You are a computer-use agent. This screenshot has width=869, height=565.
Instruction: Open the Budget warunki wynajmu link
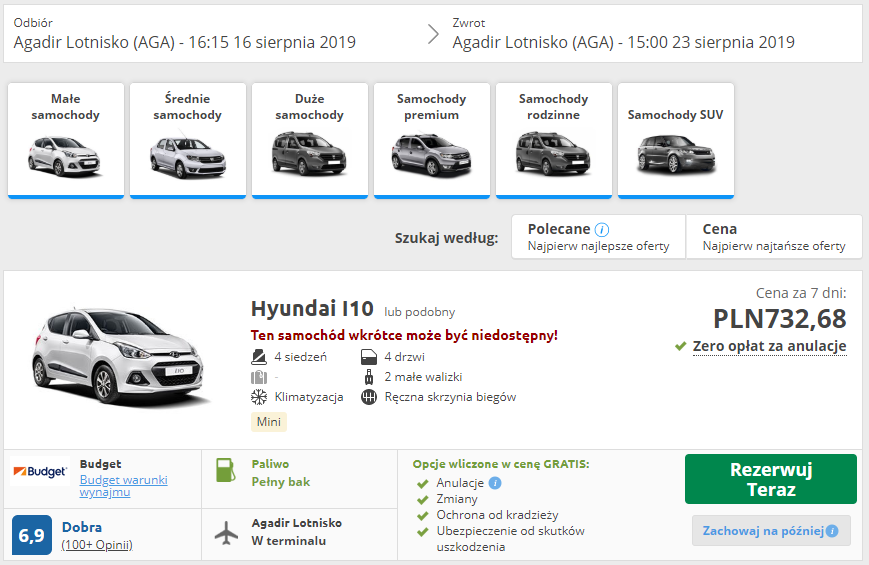pyautogui.click(x=123, y=486)
